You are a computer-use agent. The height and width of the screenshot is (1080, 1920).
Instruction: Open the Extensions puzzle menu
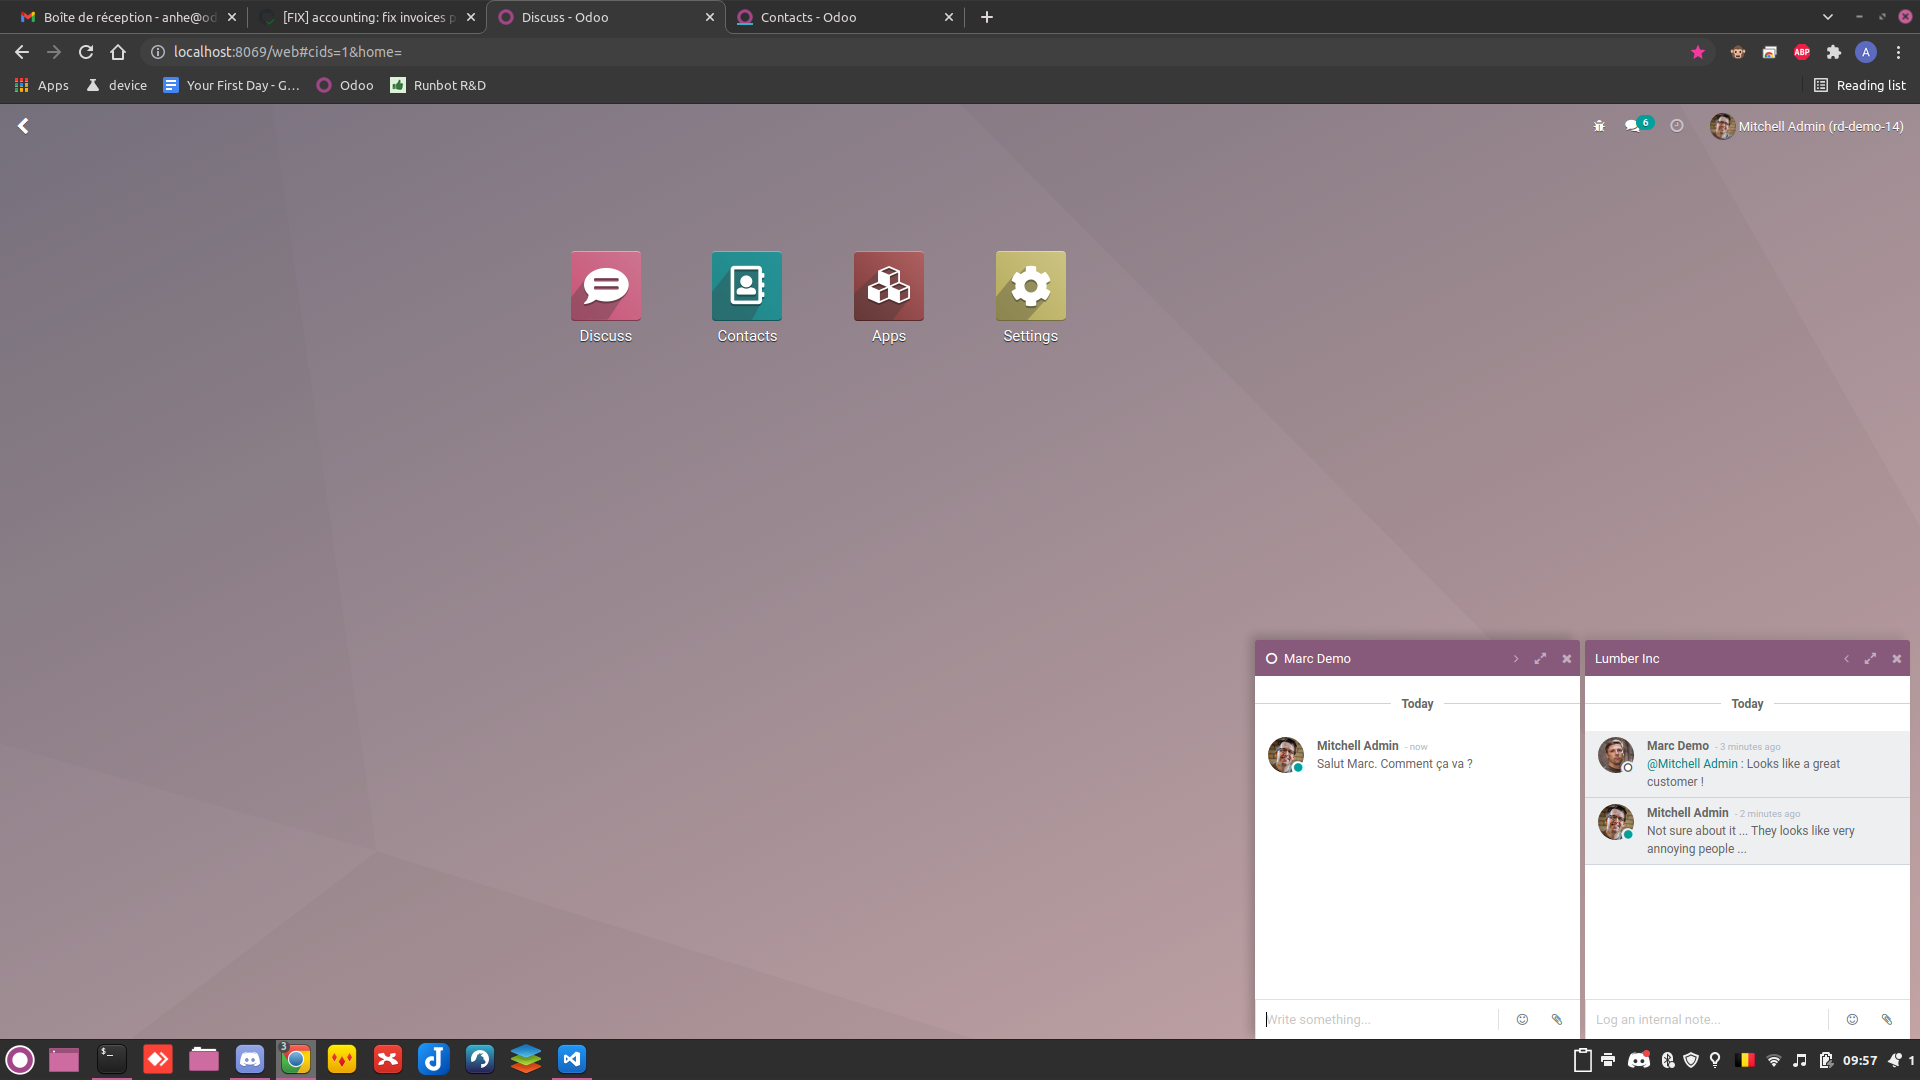point(1834,52)
